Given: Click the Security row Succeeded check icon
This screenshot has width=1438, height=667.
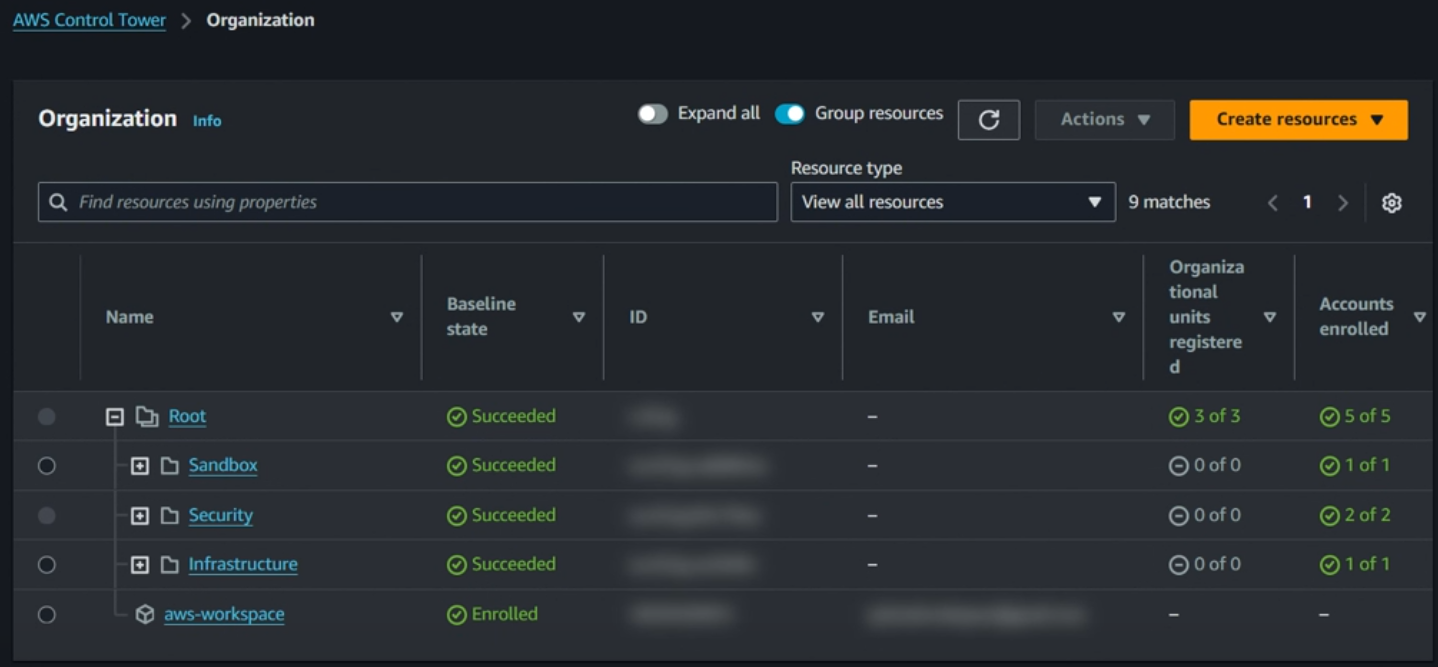Looking at the screenshot, I should point(457,516).
